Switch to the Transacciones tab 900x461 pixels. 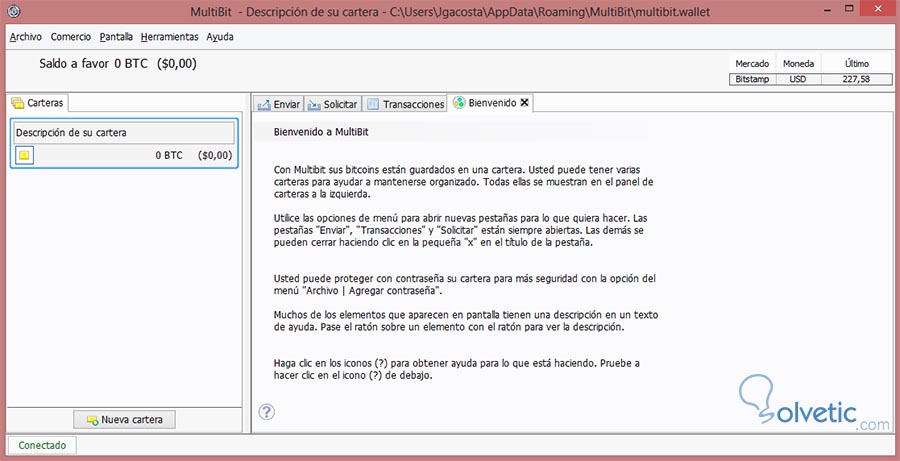point(405,104)
